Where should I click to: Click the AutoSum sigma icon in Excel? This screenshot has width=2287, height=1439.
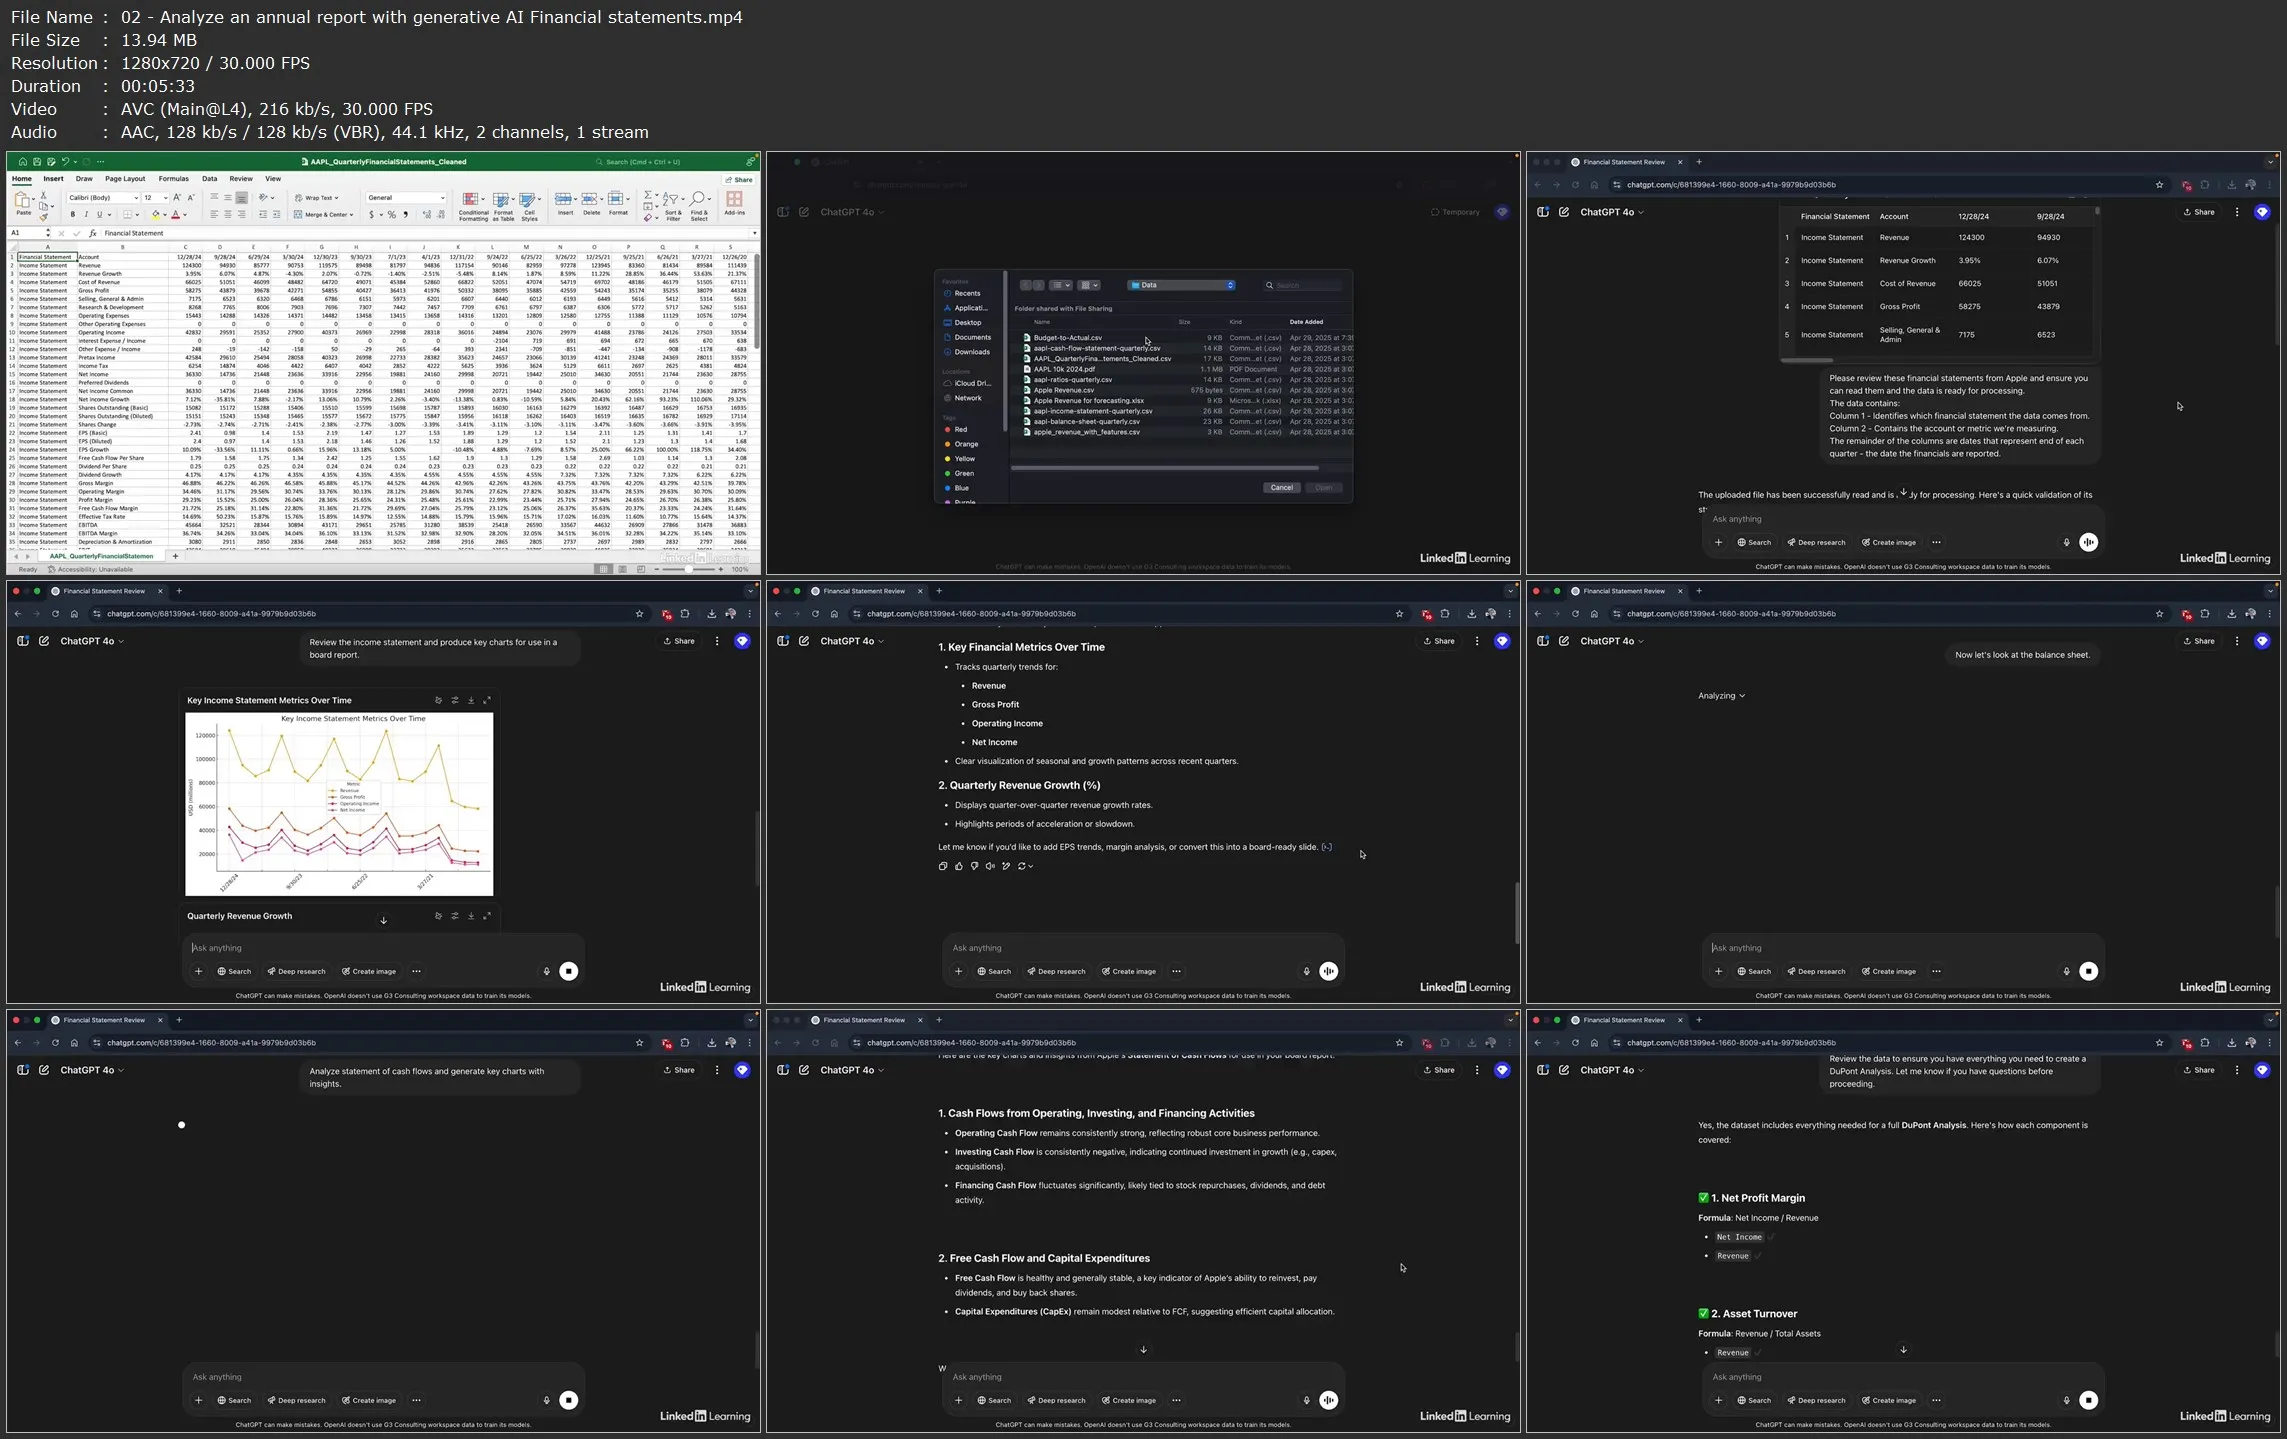(648, 195)
